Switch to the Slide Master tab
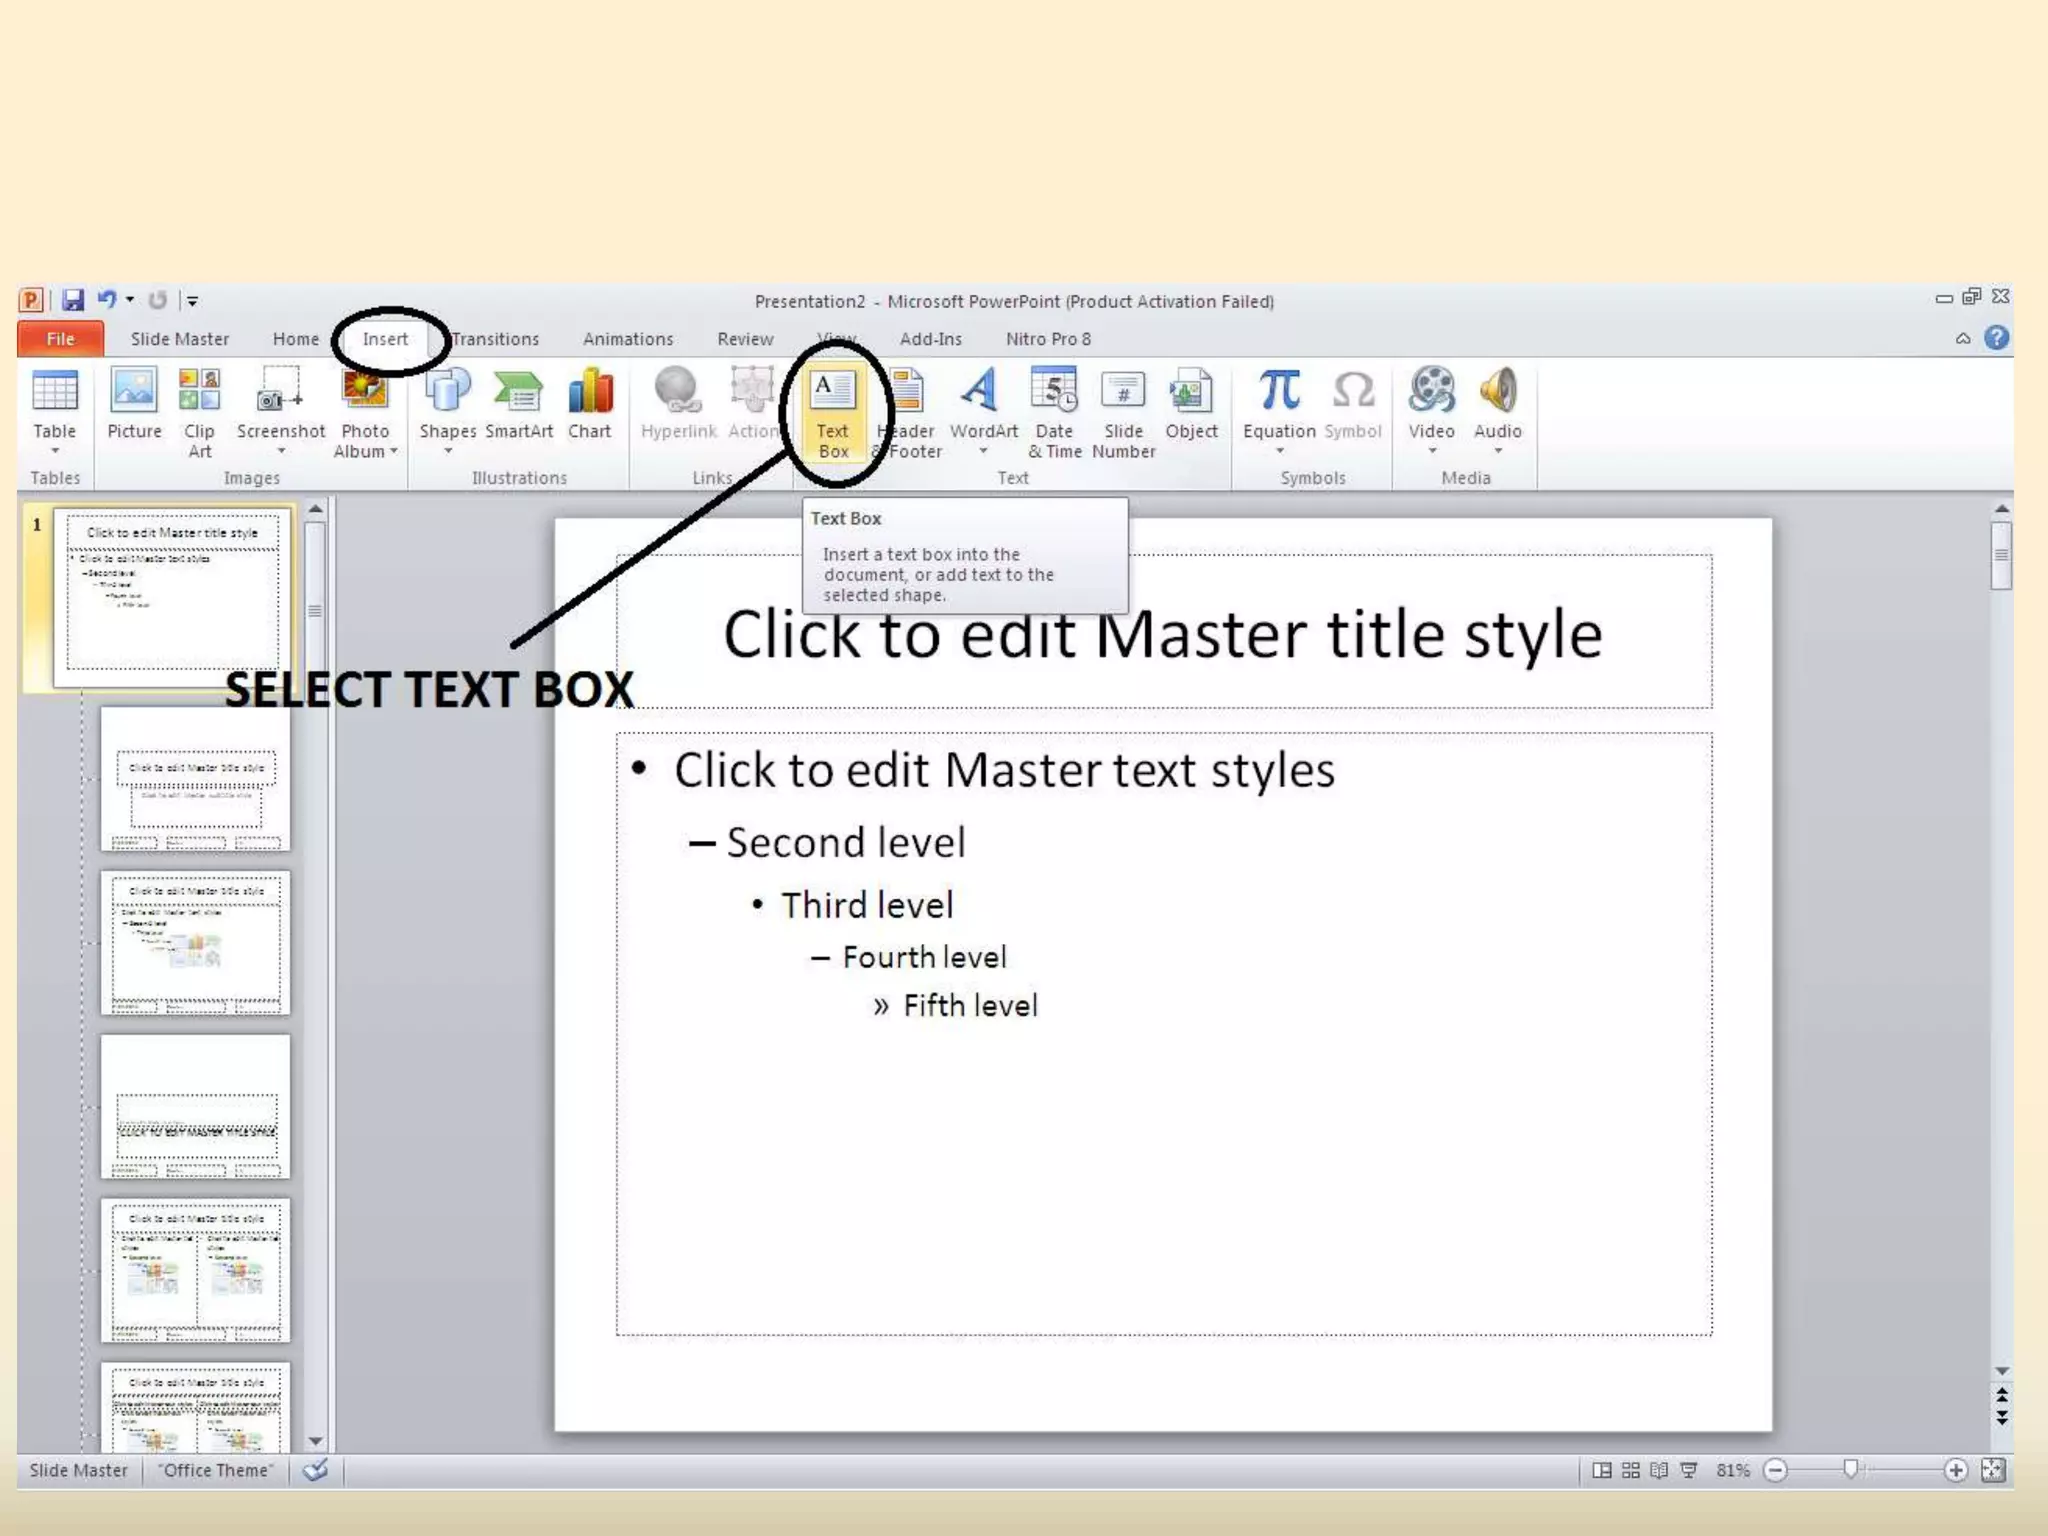This screenshot has height=1536, width=2048. [180, 339]
